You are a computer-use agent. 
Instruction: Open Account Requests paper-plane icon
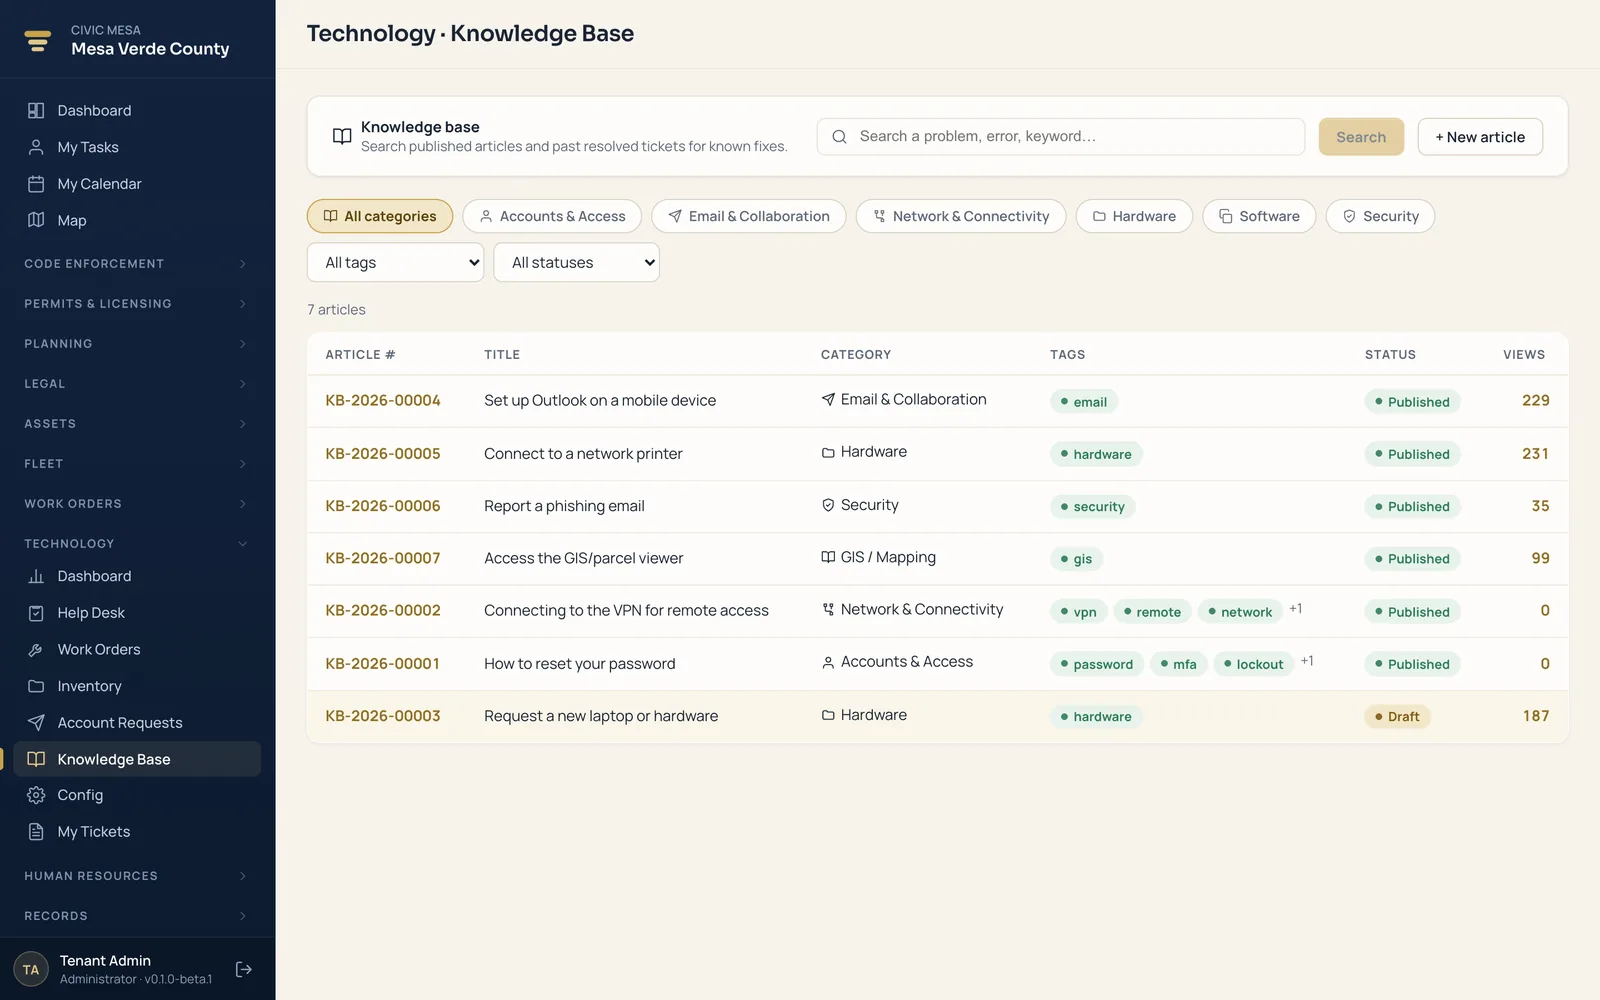pyautogui.click(x=36, y=723)
